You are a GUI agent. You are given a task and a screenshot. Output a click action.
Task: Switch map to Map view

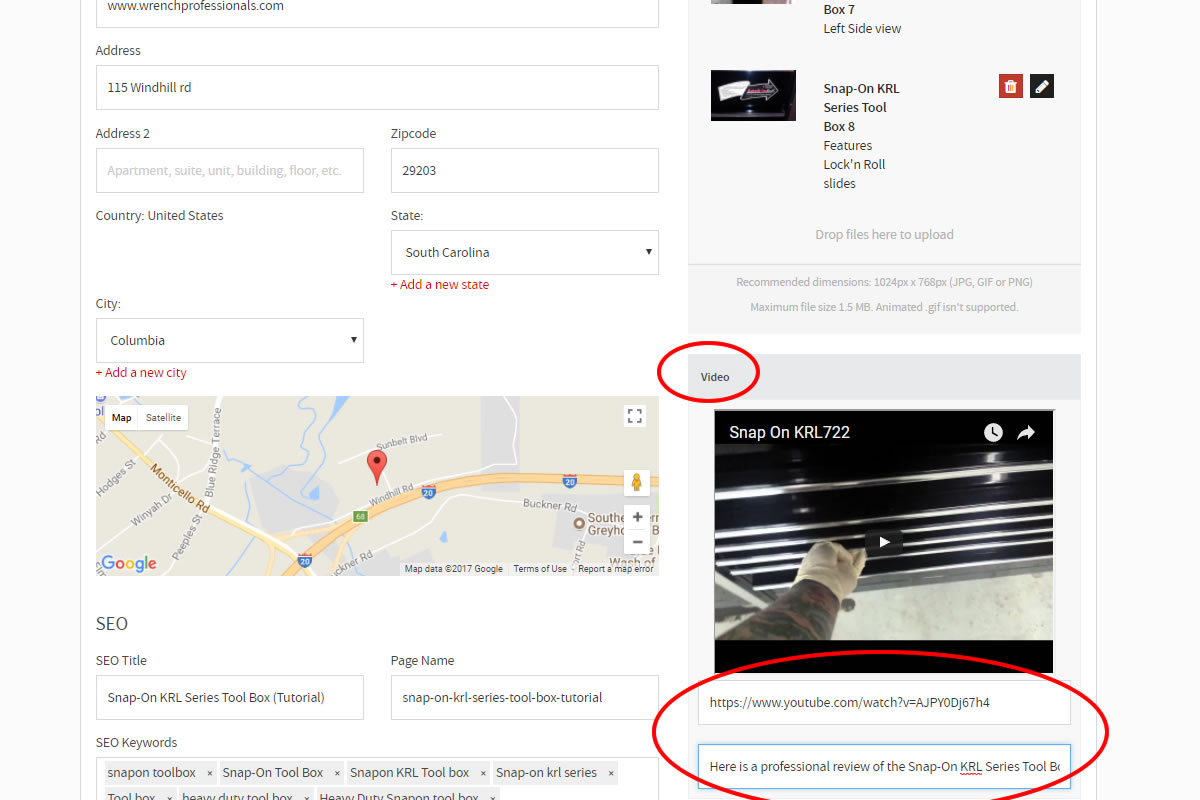[121, 417]
